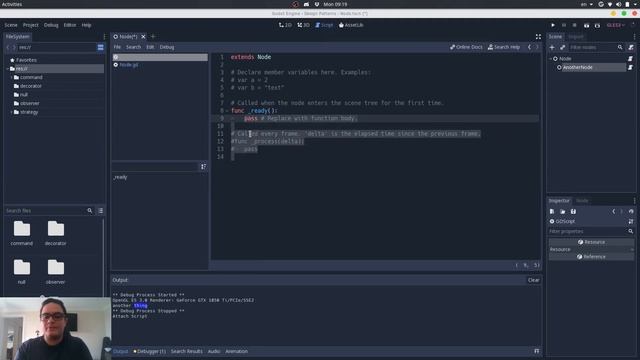Open the Search Results bottom tab
The width and height of the screenshot is (640, 360).
(187, 351)
